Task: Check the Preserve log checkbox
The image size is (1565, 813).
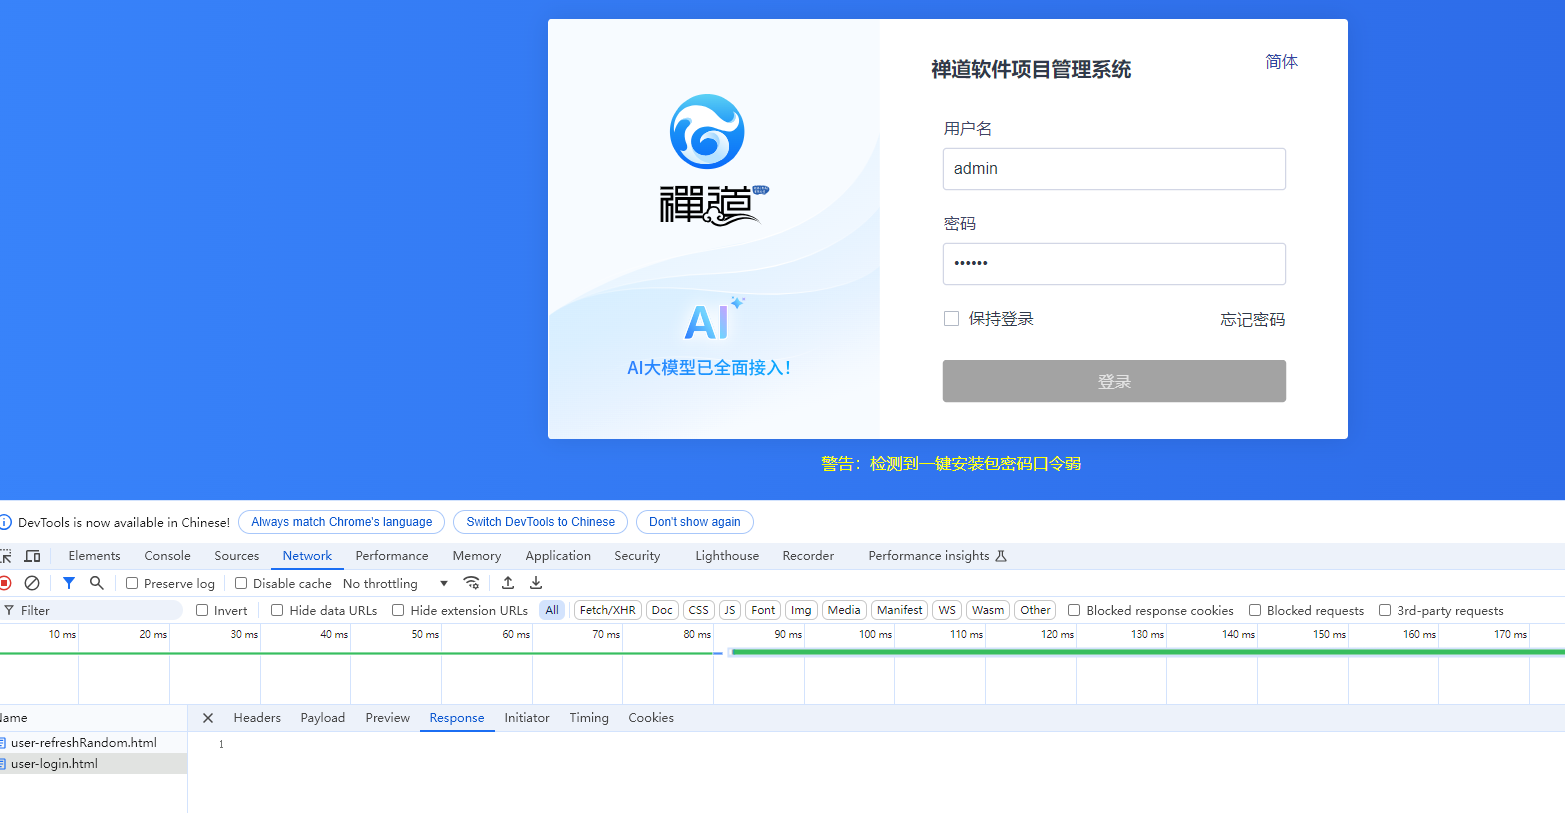Action: point(132,583)
